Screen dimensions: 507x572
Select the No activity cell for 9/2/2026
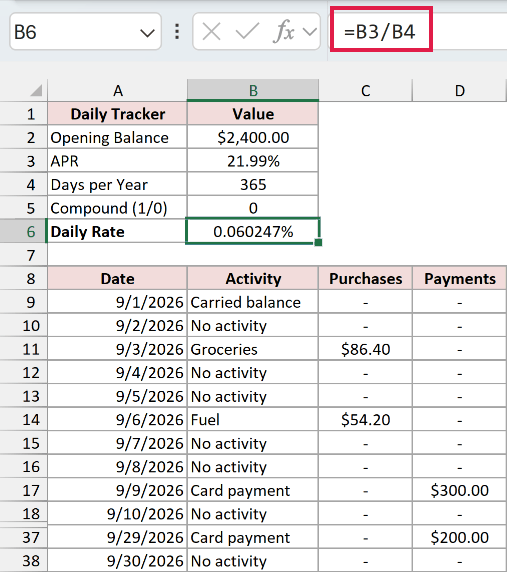(x=253, y=326)
